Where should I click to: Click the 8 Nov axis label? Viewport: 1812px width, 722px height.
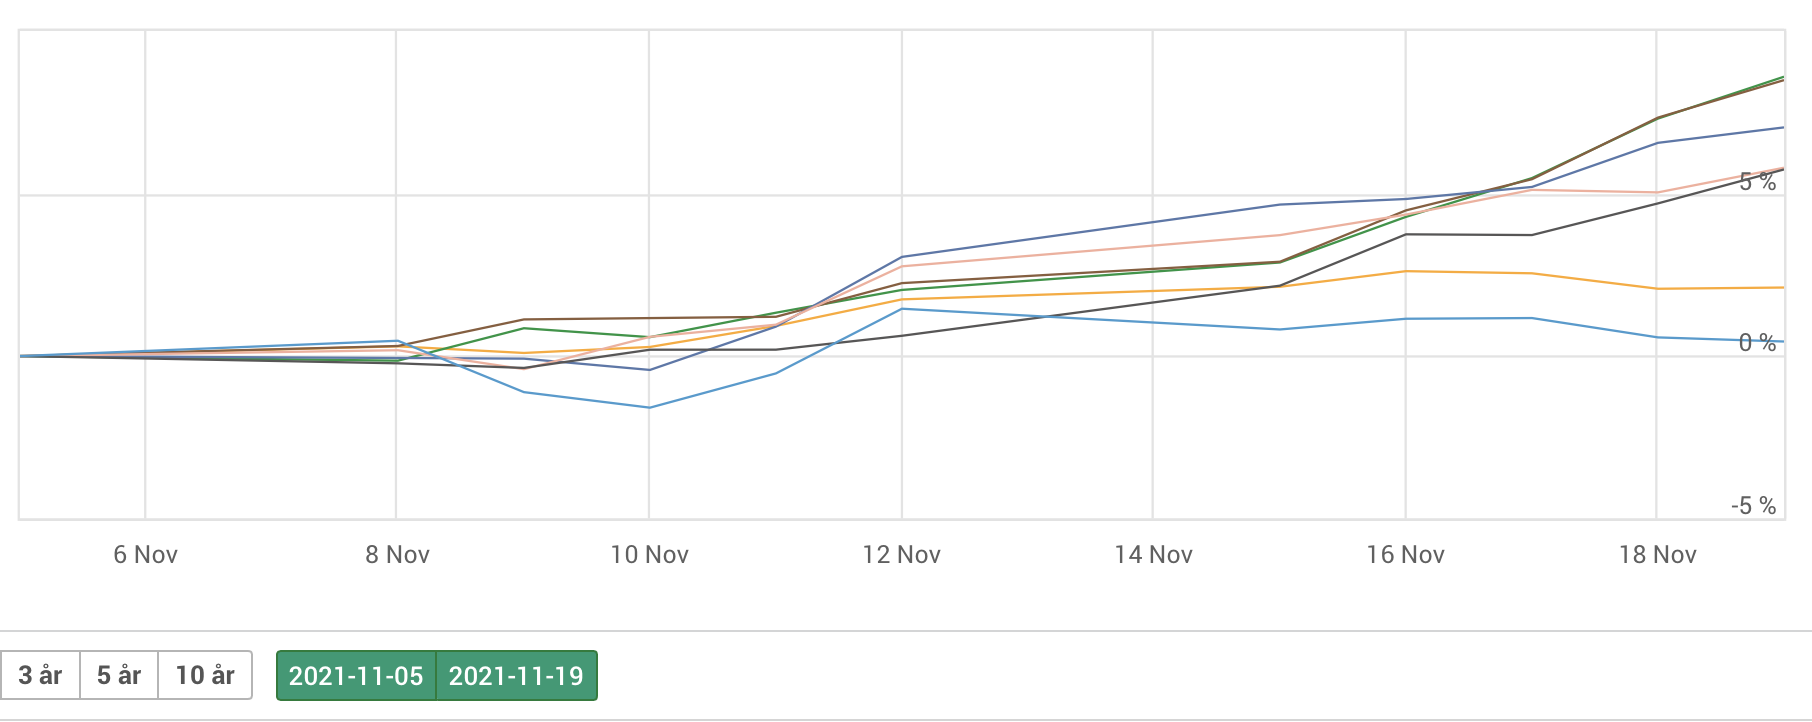click(397, 555)
